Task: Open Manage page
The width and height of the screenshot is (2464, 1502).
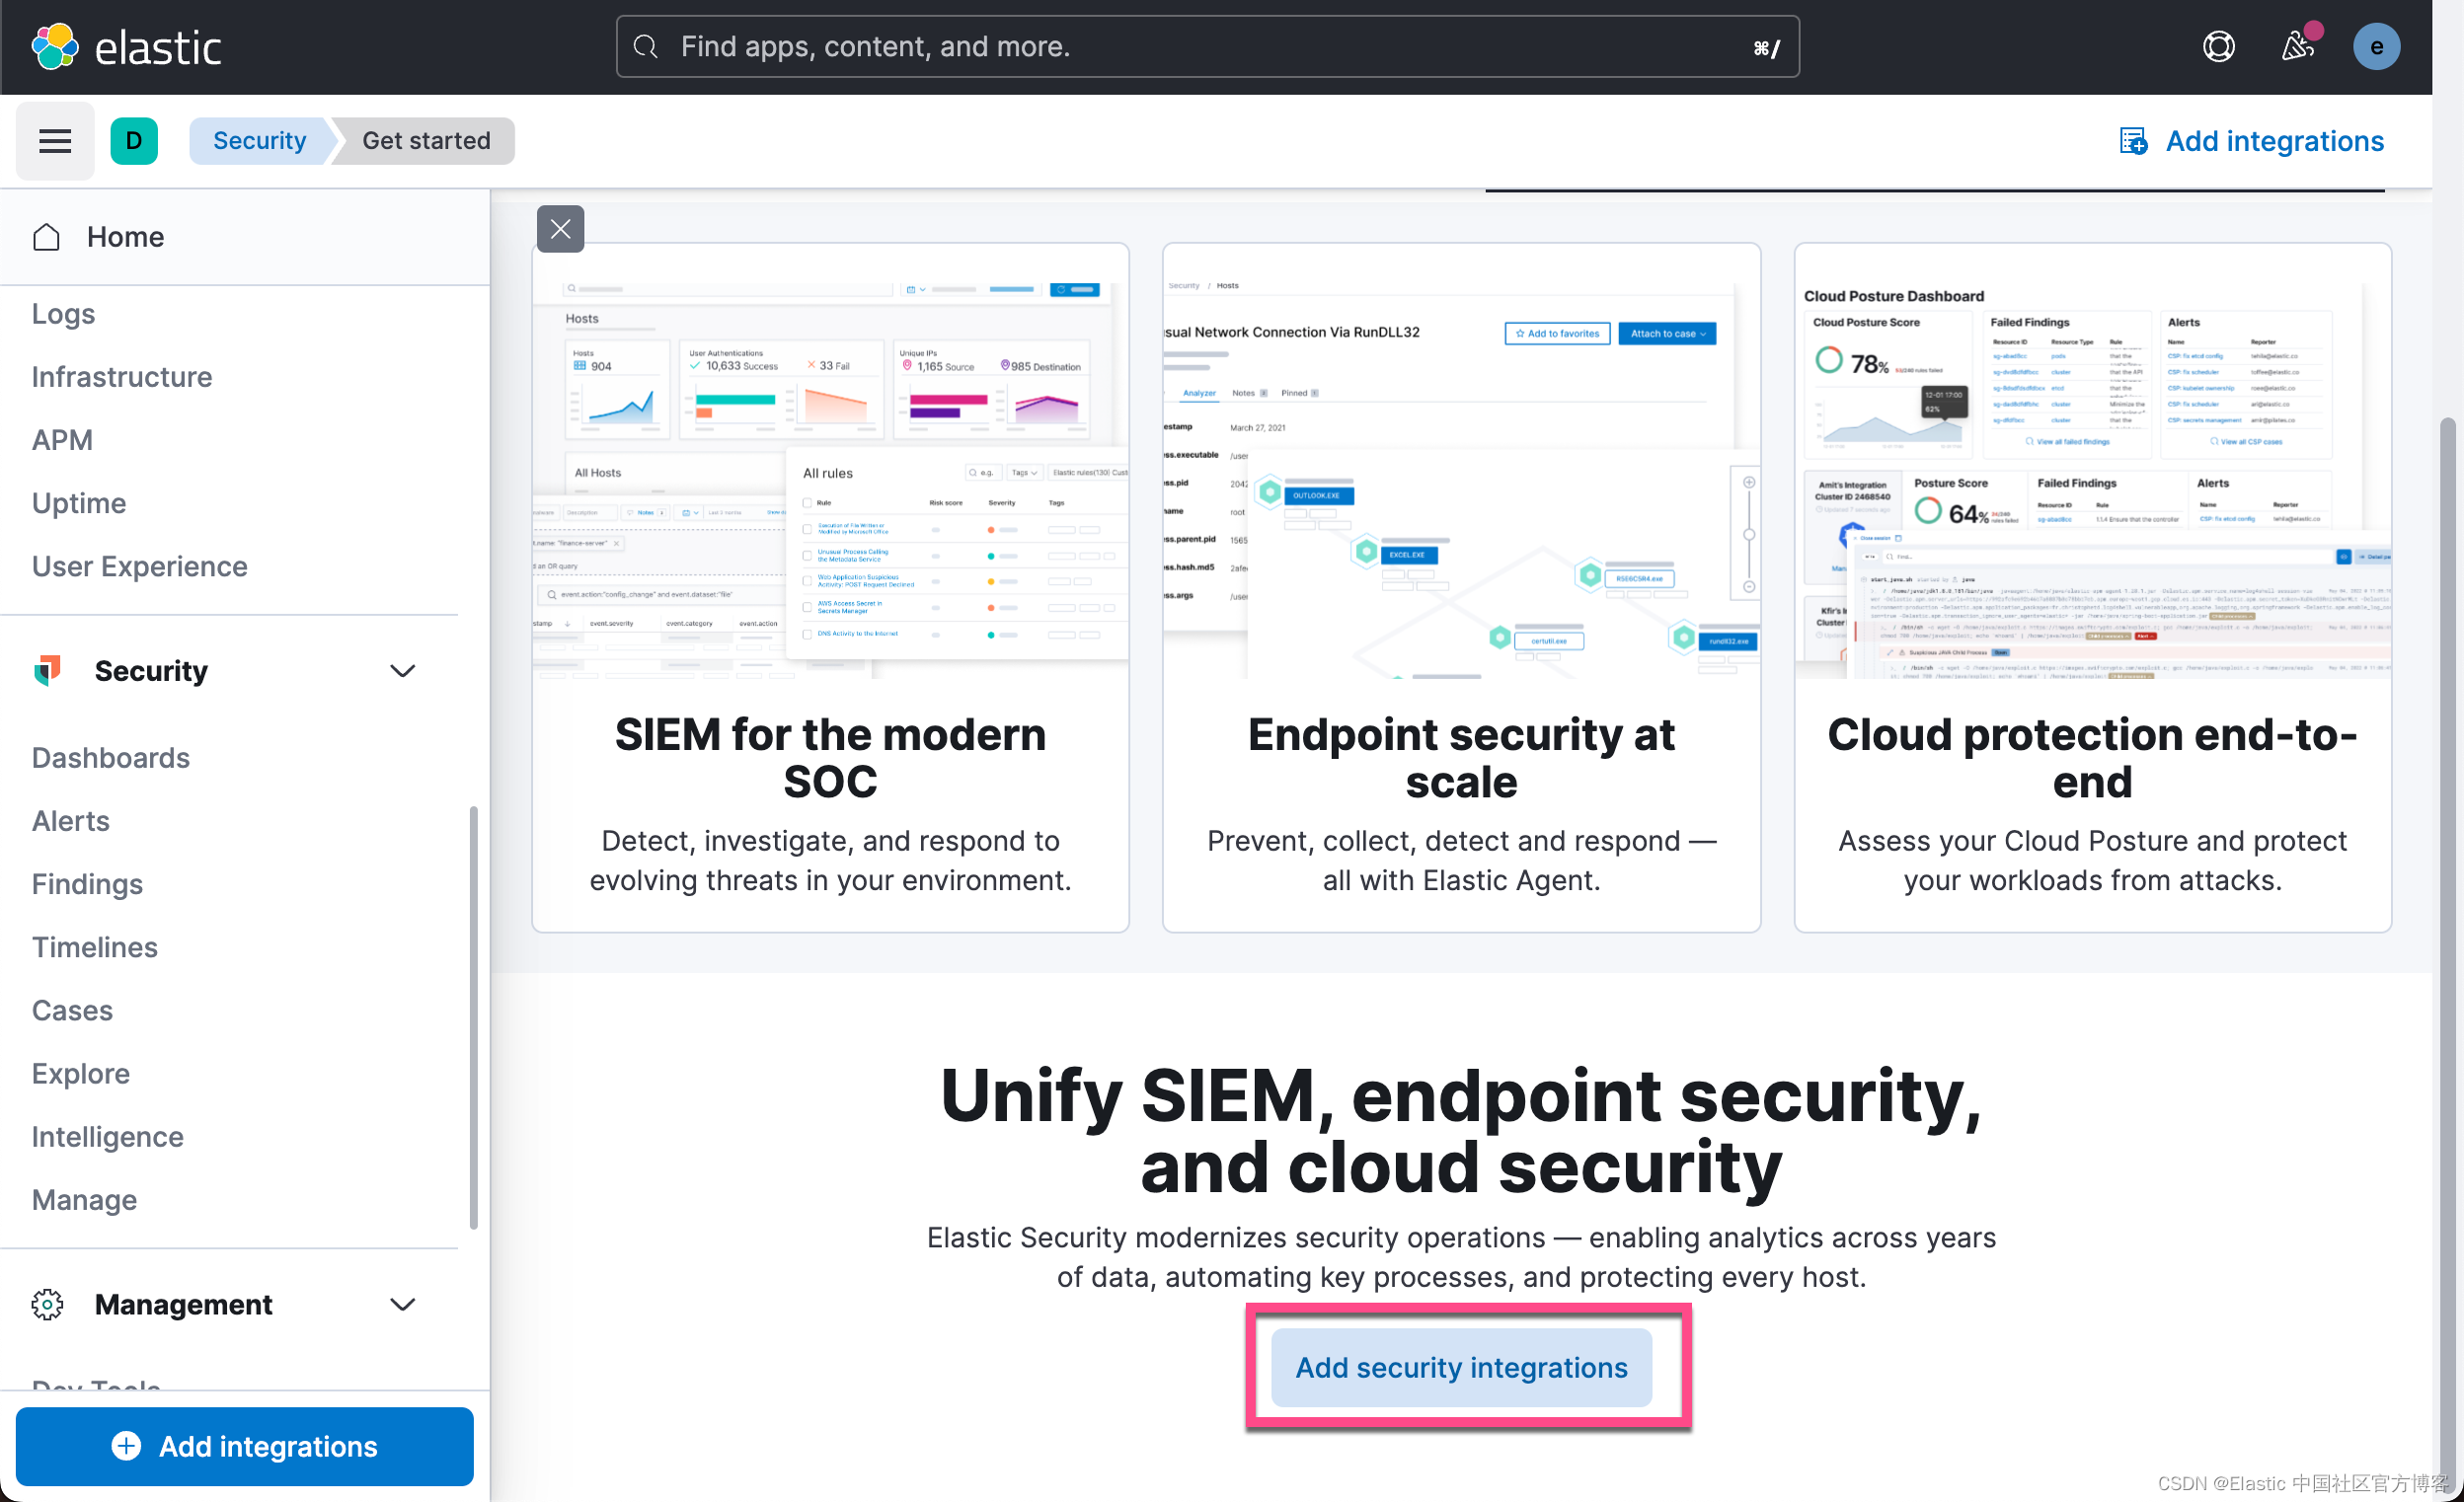Action: click(x=84, y=1199)
